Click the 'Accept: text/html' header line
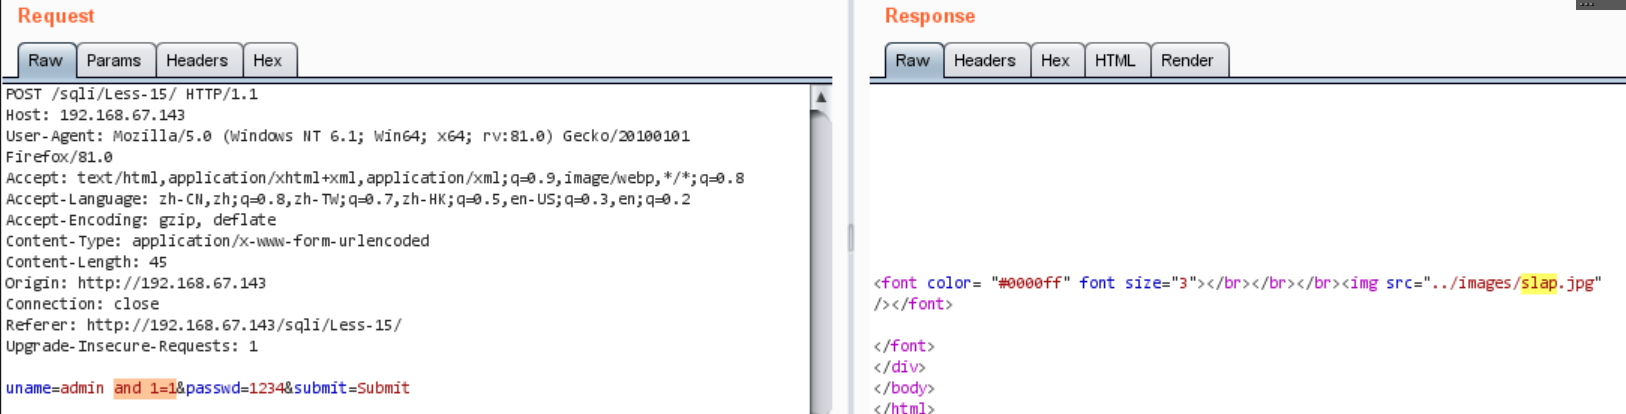Image resolution: width=1626 pixels, height=414 pixels. pyautogui.click(x=375, y=178)
